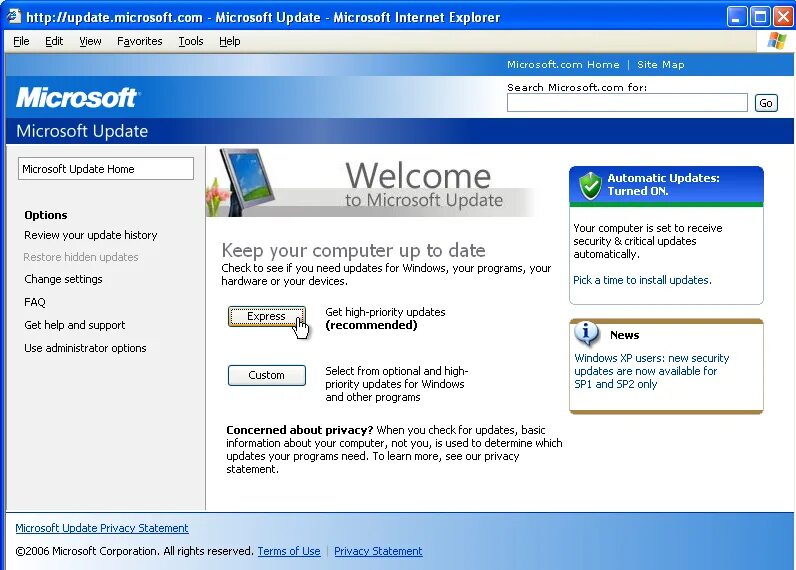Open the Windows XP security updates news link
Viewport: 796px width, 570px height.
pos(651,371)
